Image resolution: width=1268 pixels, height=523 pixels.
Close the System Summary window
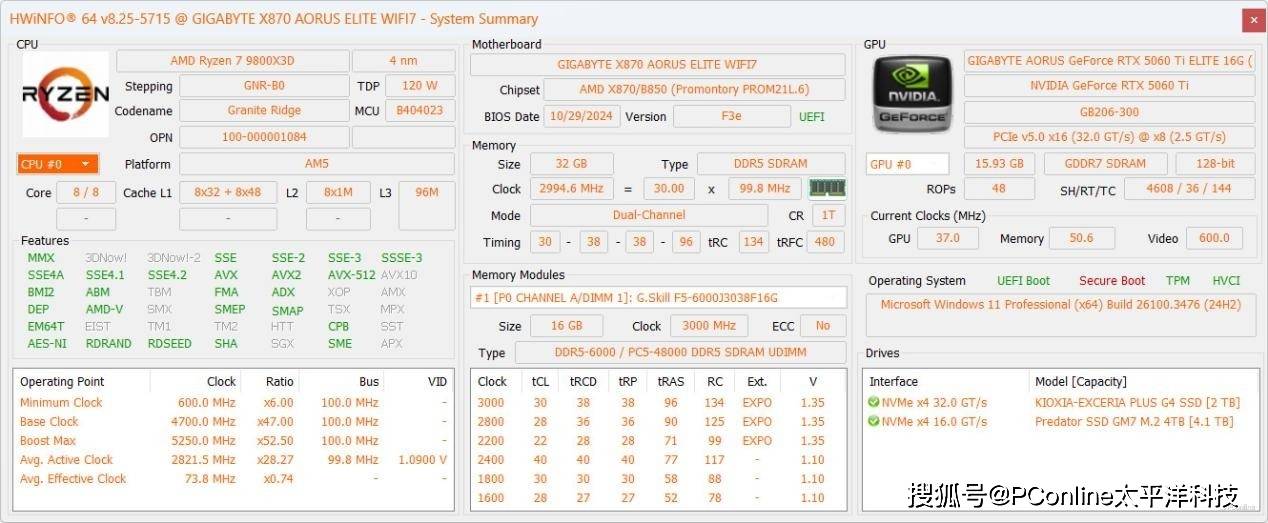point(1253,19)
